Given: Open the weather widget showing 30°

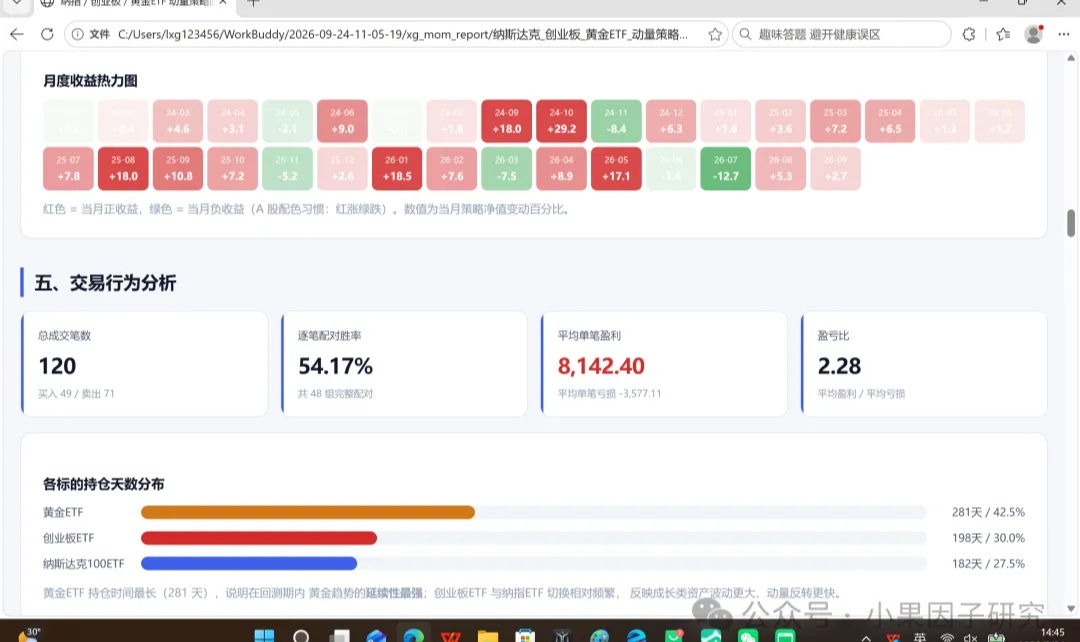Looking at the screenshot, I should [x=28, y=634].
